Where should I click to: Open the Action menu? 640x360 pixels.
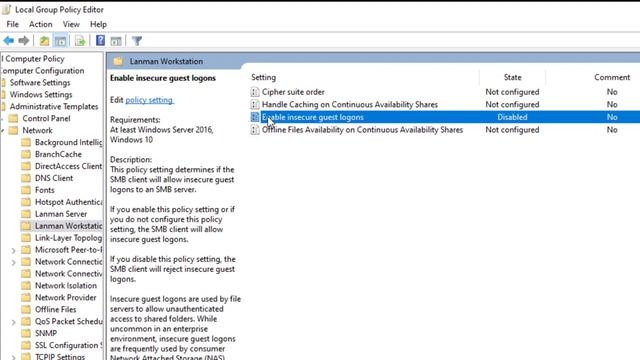pos(40,24)
